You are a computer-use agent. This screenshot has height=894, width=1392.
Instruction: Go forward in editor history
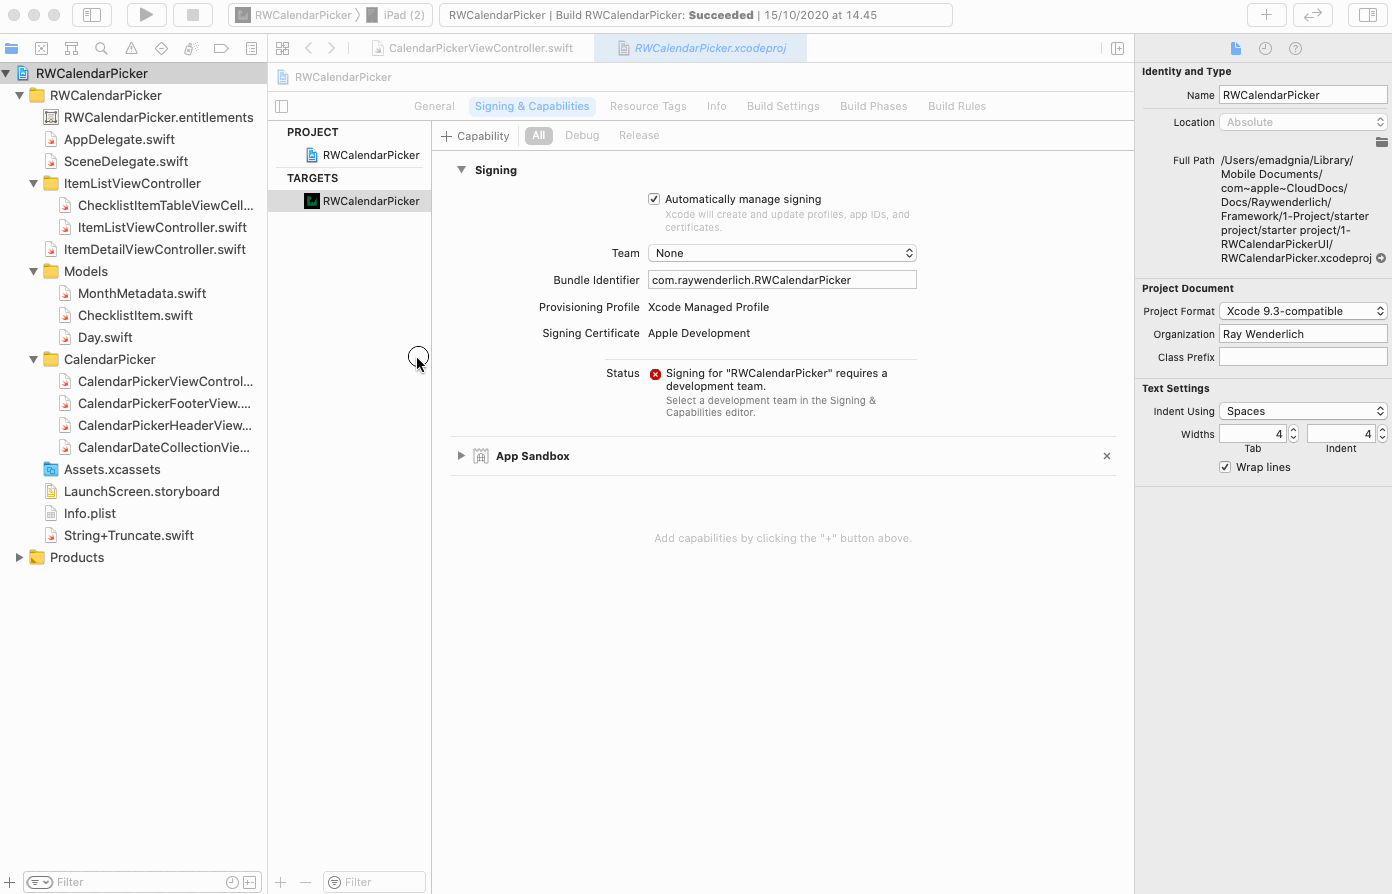(x=331, y=48)
